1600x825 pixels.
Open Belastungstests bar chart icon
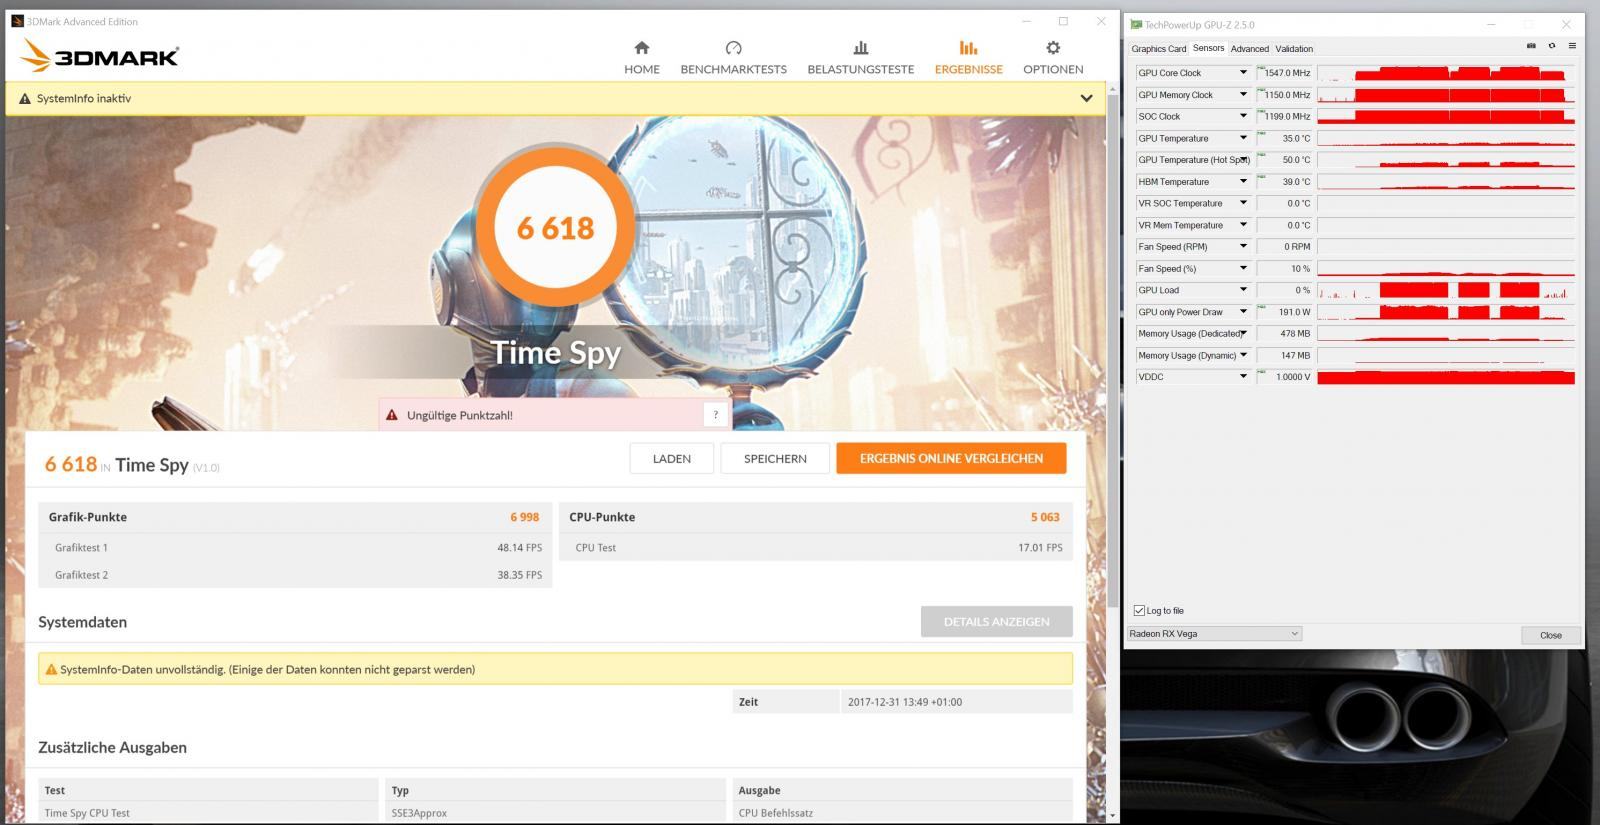click(860, 47)
